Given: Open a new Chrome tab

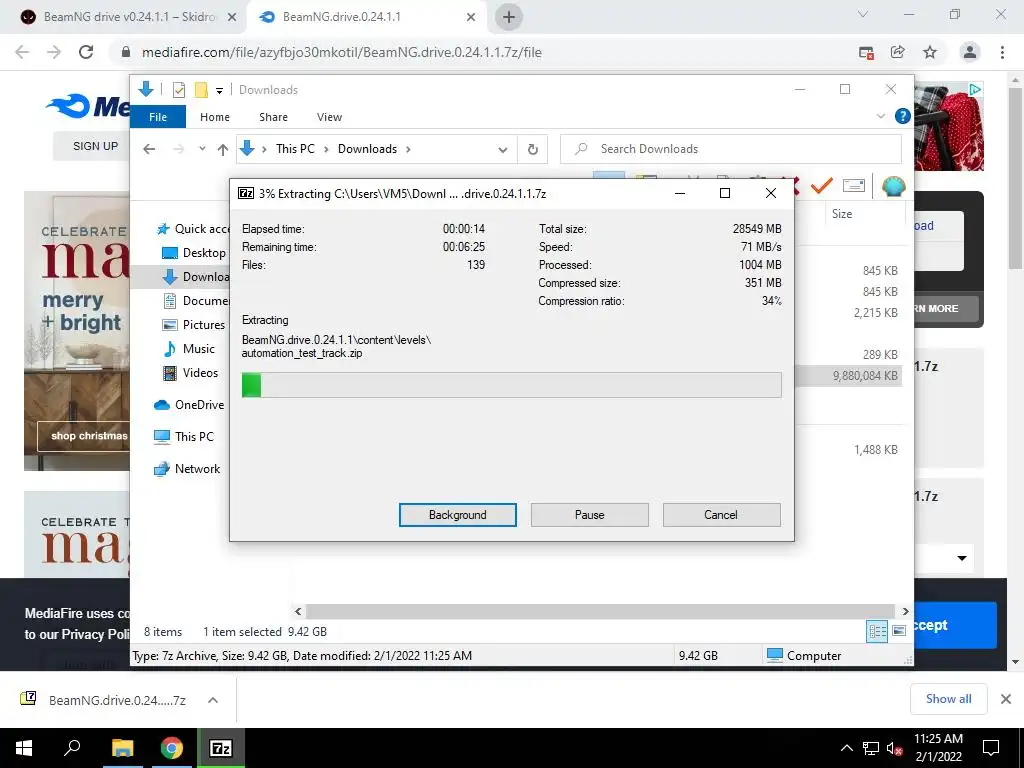Looking at the screenshot, I should point(509,17).
